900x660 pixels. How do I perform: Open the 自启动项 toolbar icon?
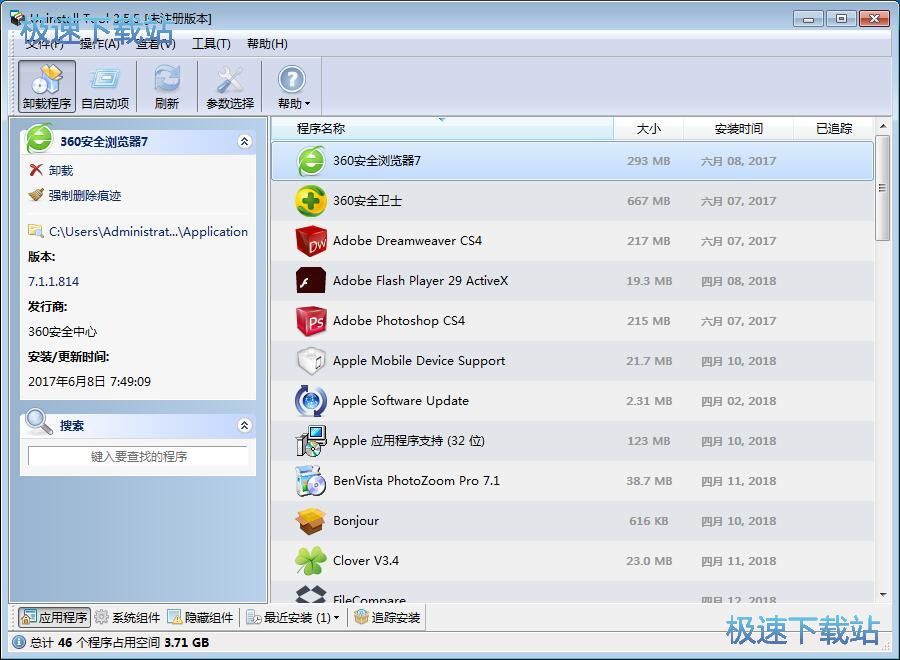[105, 87]
